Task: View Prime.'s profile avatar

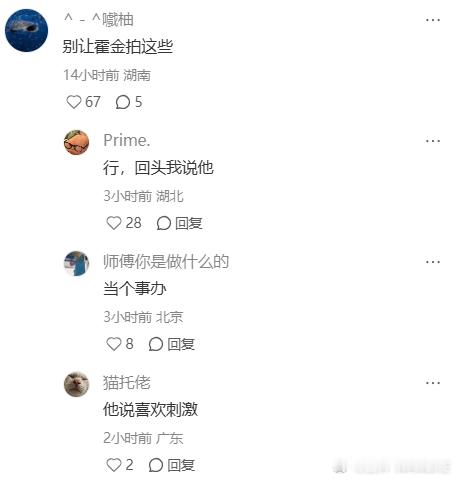Action: point(76,142)
